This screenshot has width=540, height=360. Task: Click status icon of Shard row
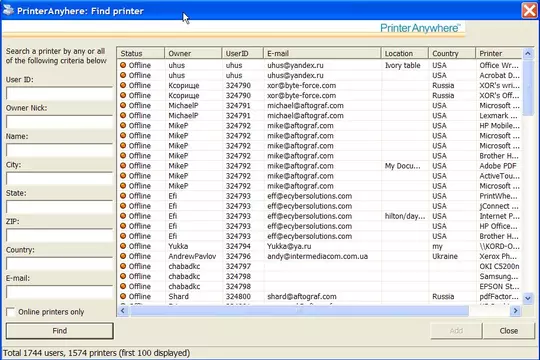(123, 296)
